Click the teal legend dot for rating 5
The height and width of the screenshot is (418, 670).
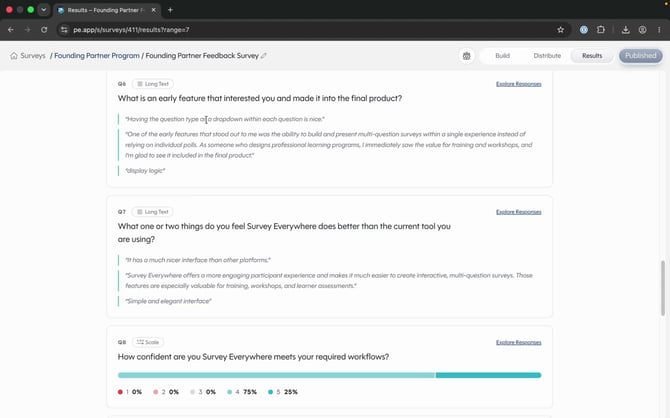point(270,392)
